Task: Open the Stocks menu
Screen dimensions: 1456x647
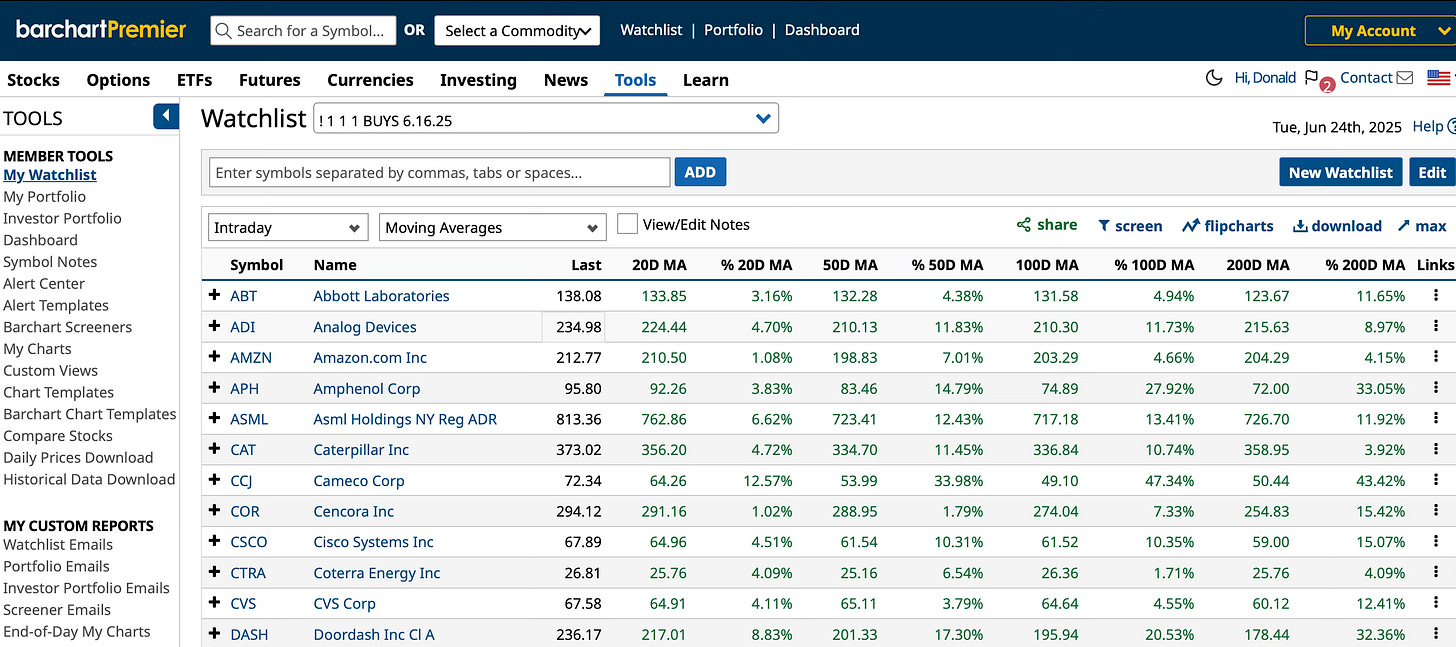Action: click(x=33, y=80)
